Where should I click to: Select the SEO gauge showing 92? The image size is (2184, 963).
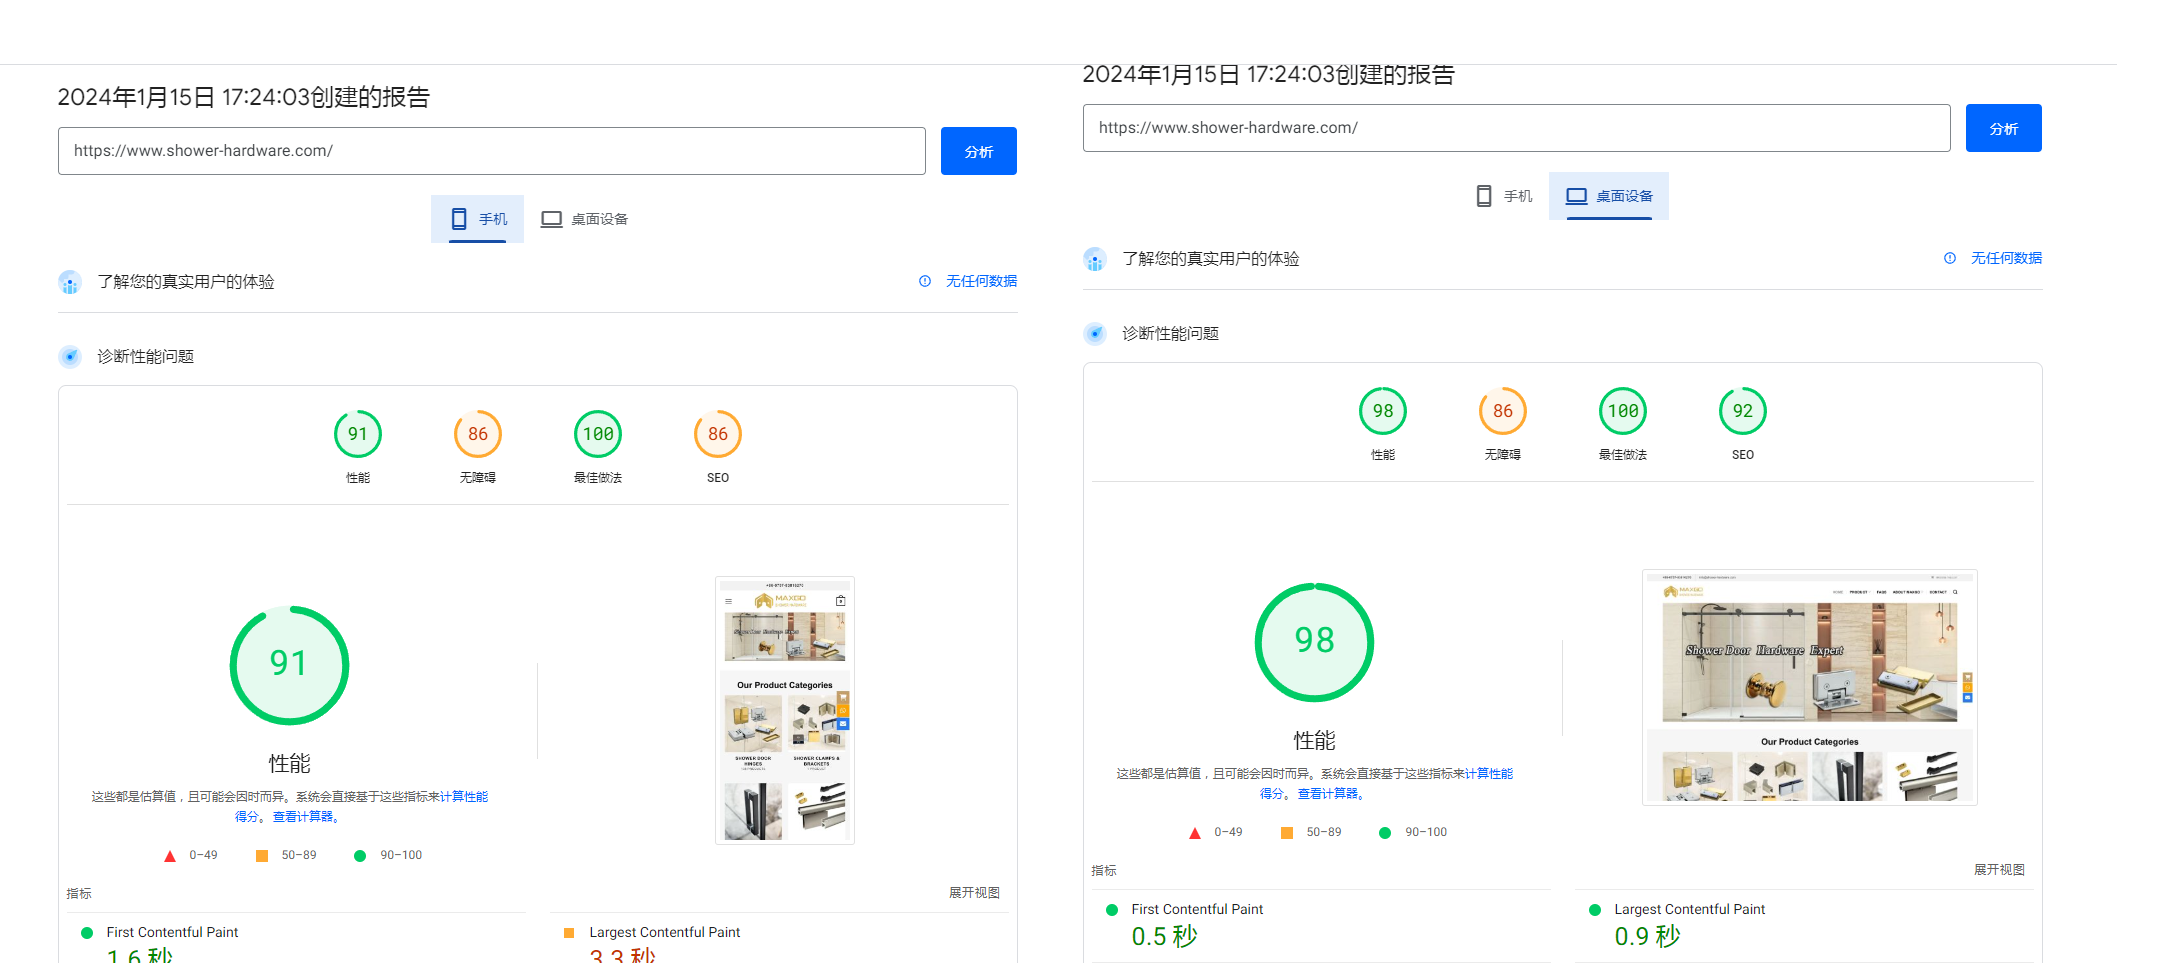click(x=1742, y=410)
